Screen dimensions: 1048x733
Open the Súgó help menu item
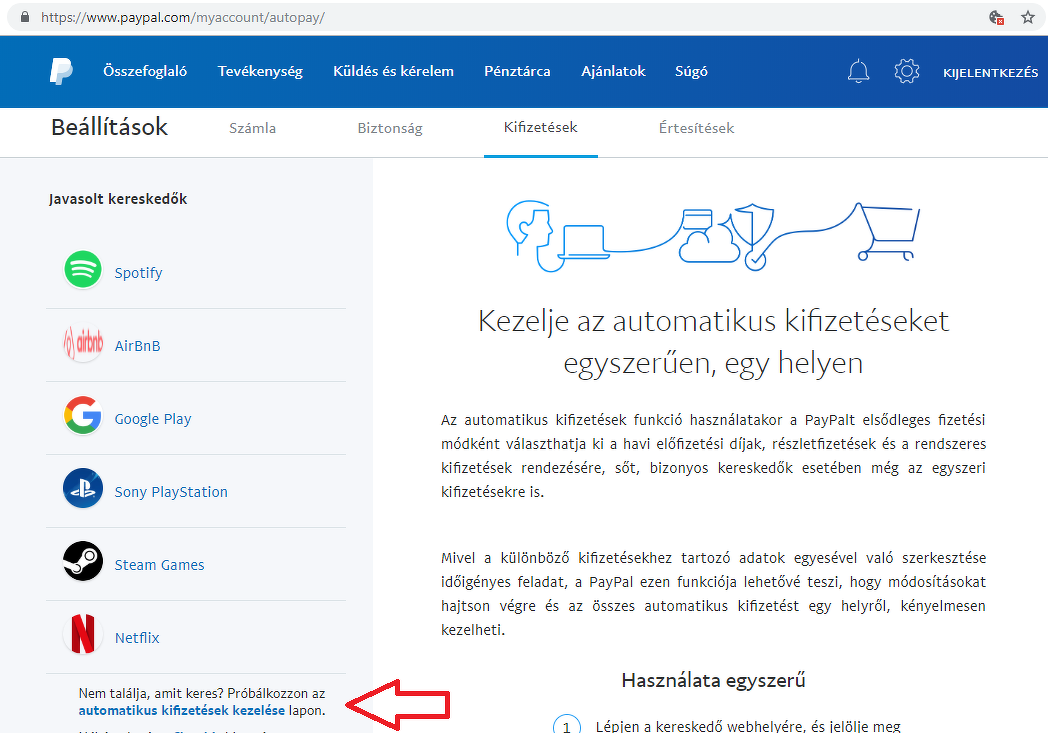[691, 71]
